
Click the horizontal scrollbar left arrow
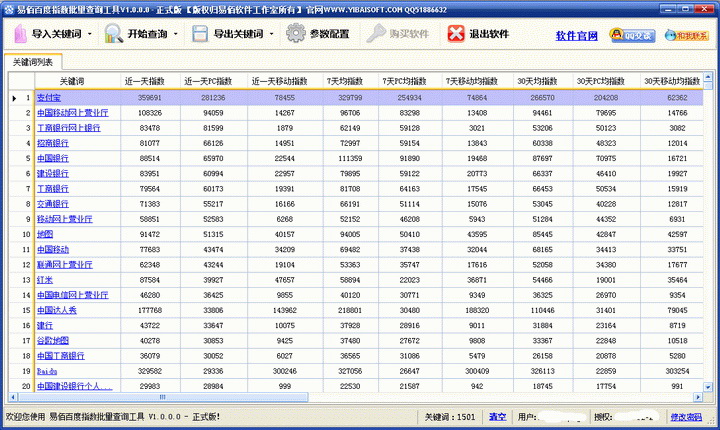[x=12, y=397]
